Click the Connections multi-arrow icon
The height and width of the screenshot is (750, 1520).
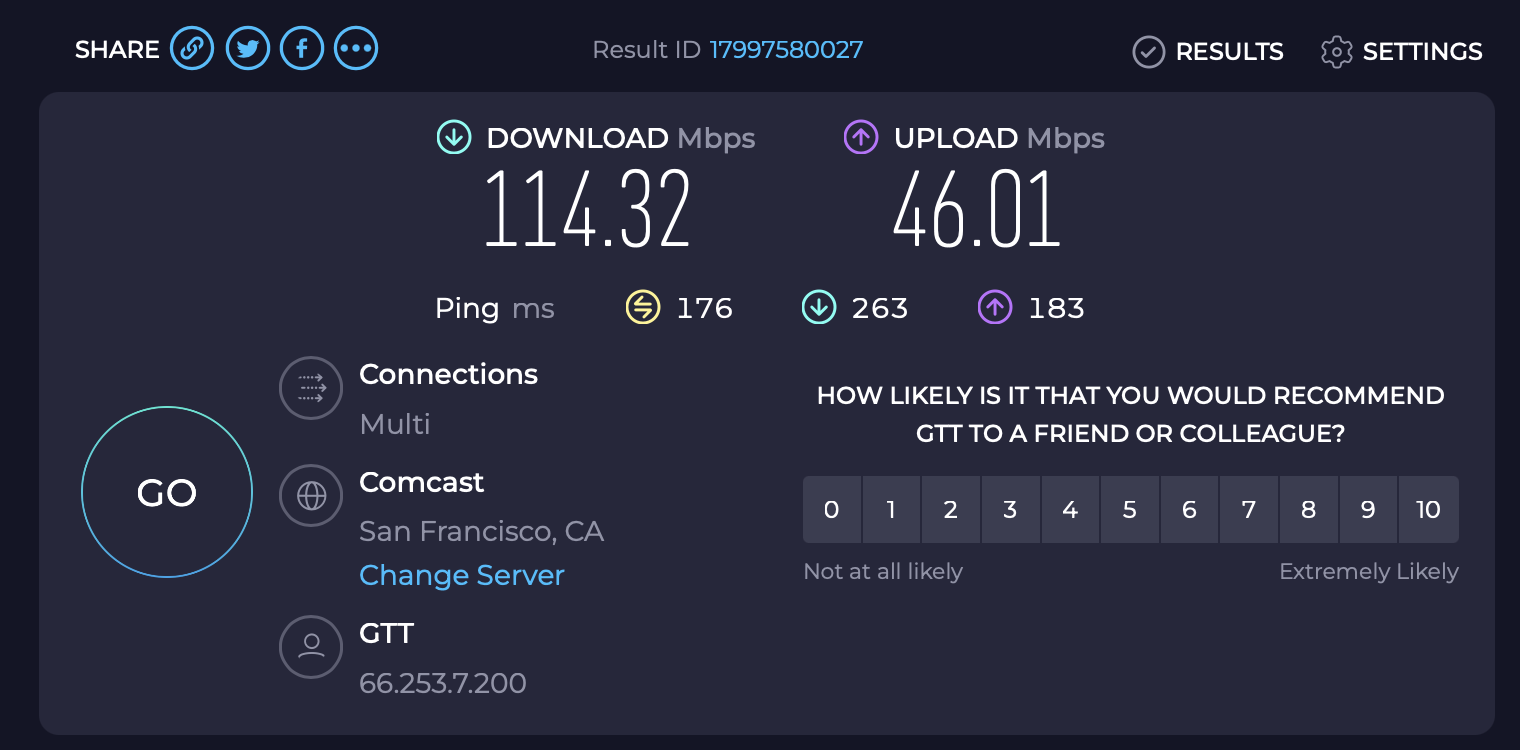[311, 387]
